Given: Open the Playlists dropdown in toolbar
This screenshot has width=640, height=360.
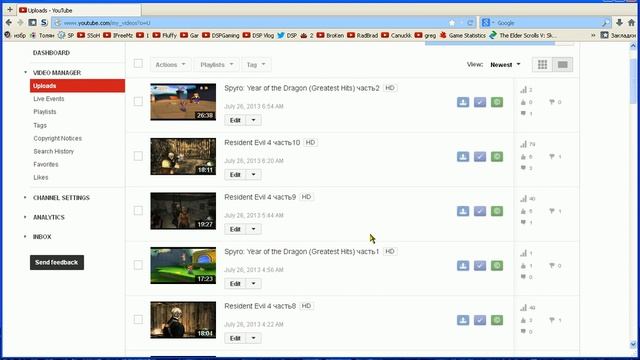Looking at the screenshot, I should click(x=216, y=64).
